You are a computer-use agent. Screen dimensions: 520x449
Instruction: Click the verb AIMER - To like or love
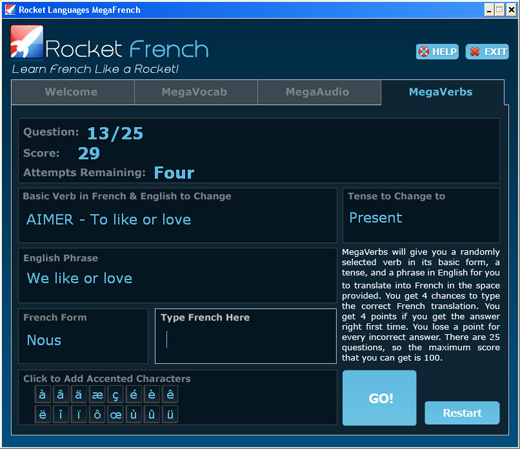pos(109,220)
